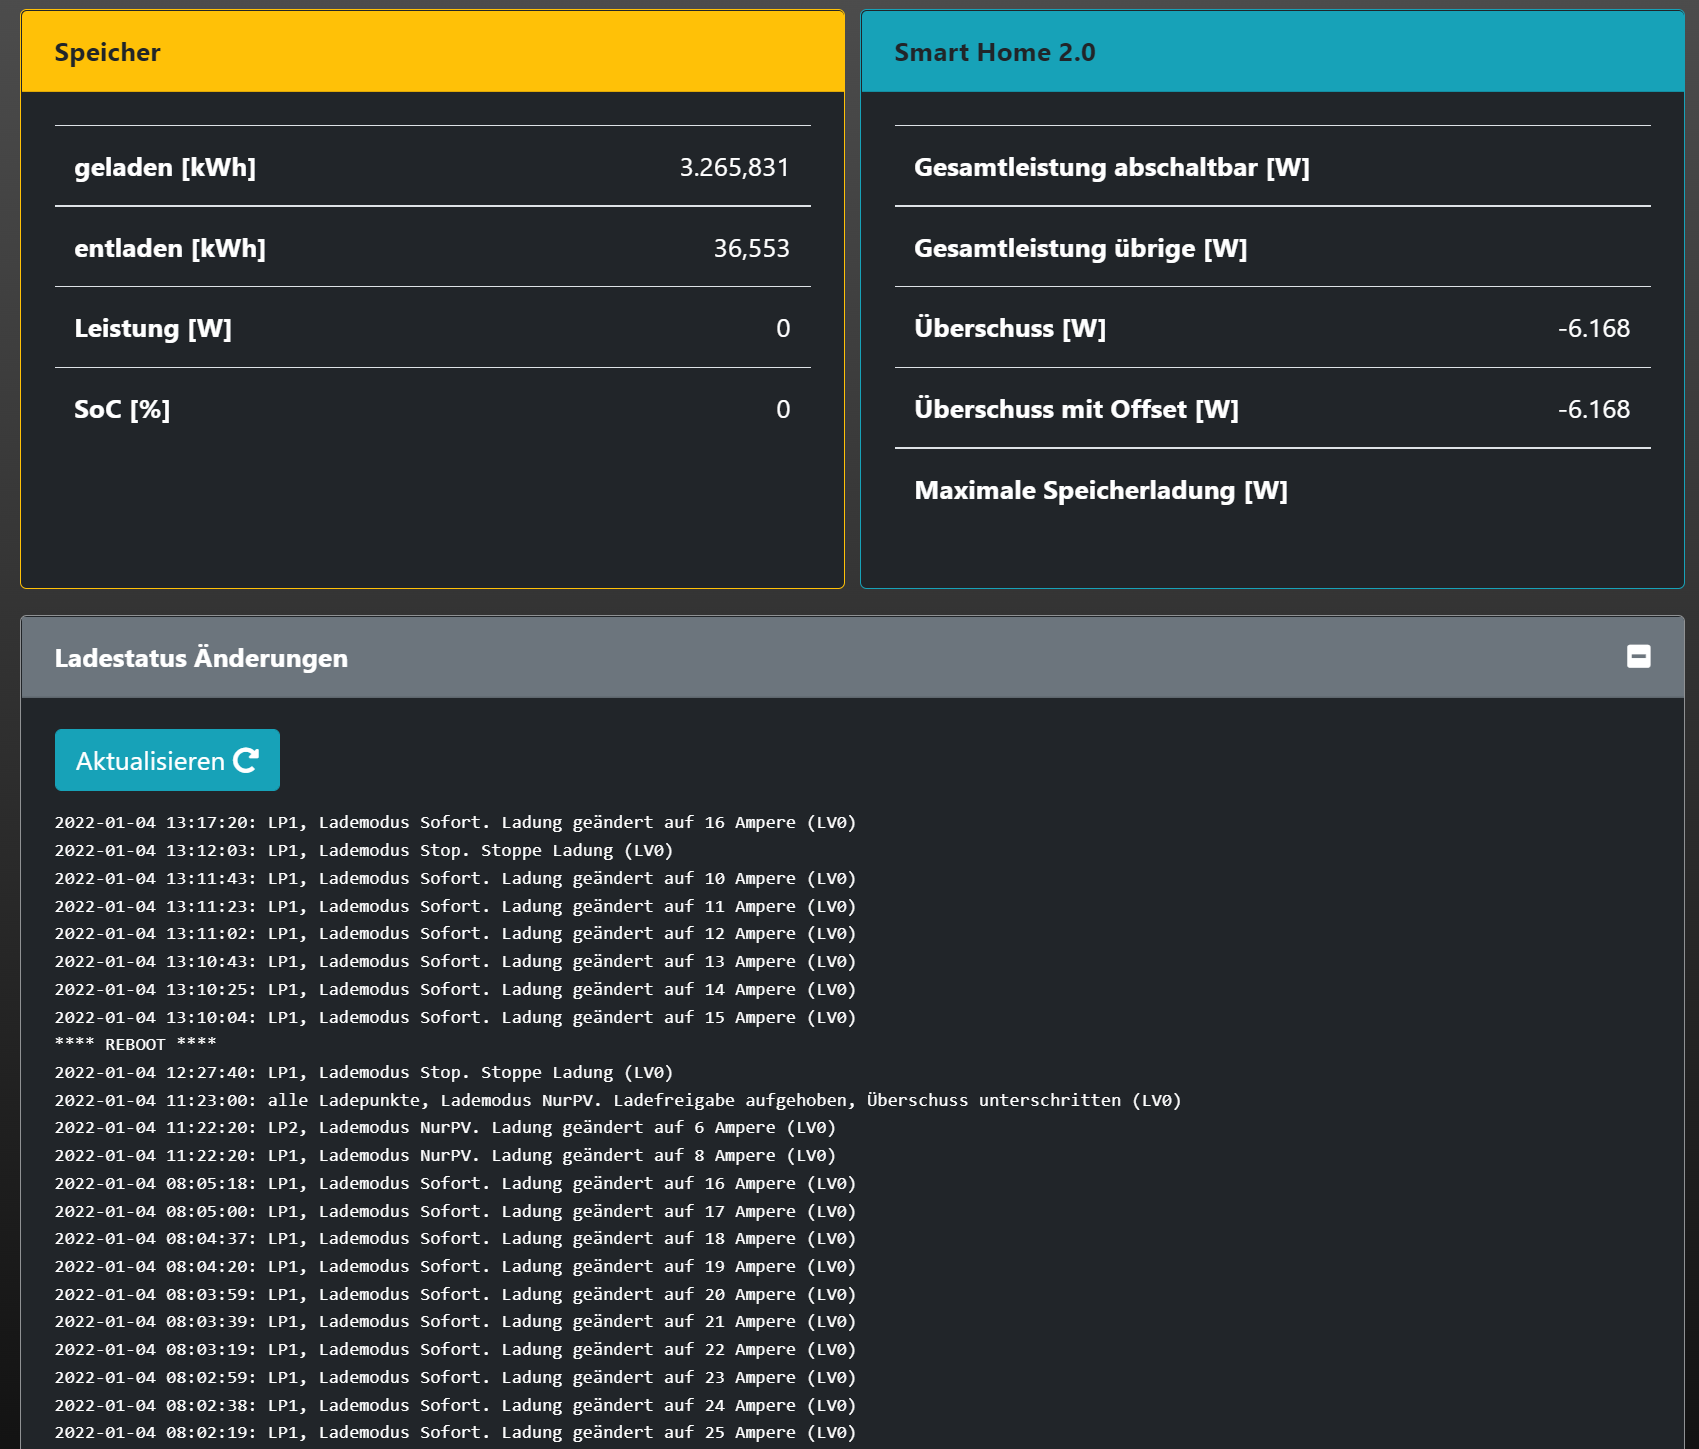Image resolution: width=1699 pixels, height=1449 pixels.
Task: Select the entladen [kWh] row label
Action: [x=170, y=248]
